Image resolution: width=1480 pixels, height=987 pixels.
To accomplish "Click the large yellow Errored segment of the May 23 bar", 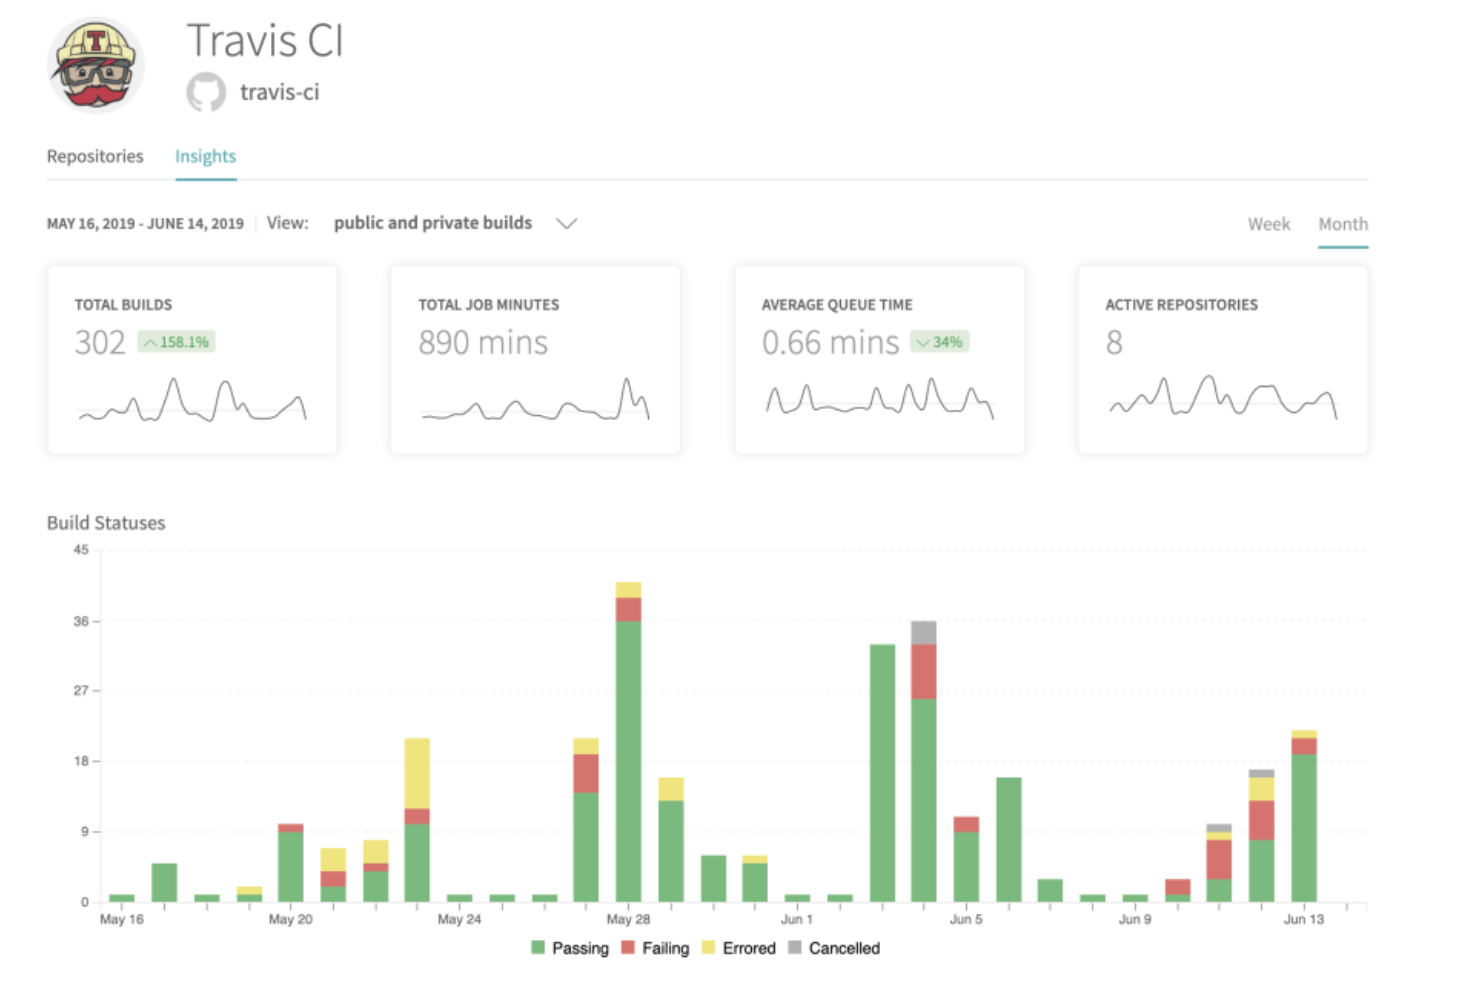I will [417, 773].
